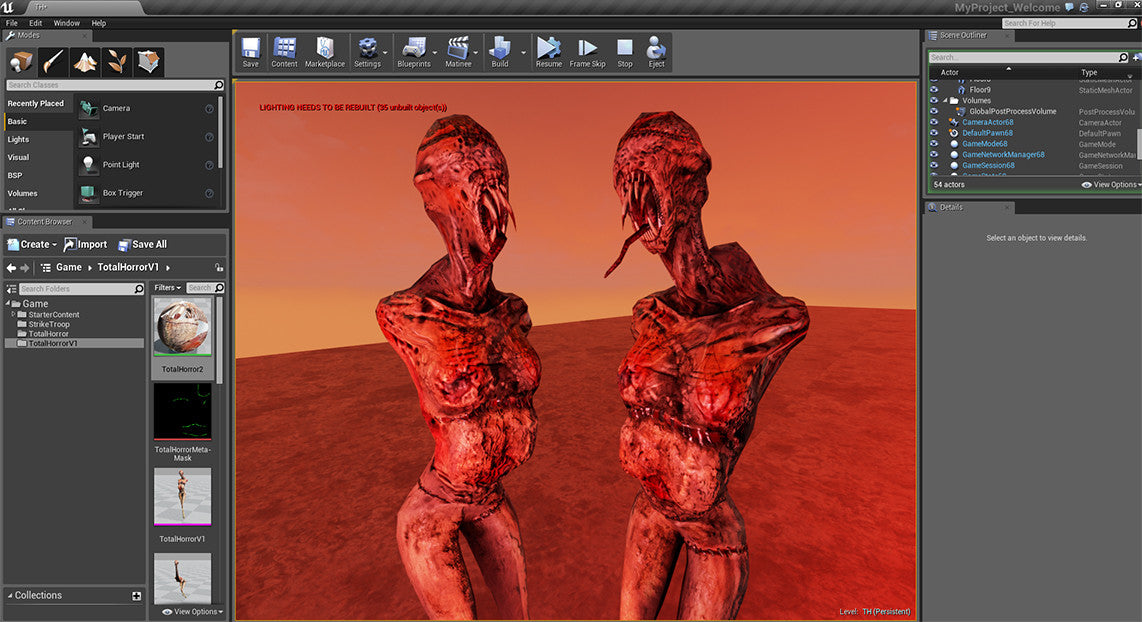Viewport: 1142px width, 622px height.
Task: Click the Search For Help field
Action: [1069, 23]
